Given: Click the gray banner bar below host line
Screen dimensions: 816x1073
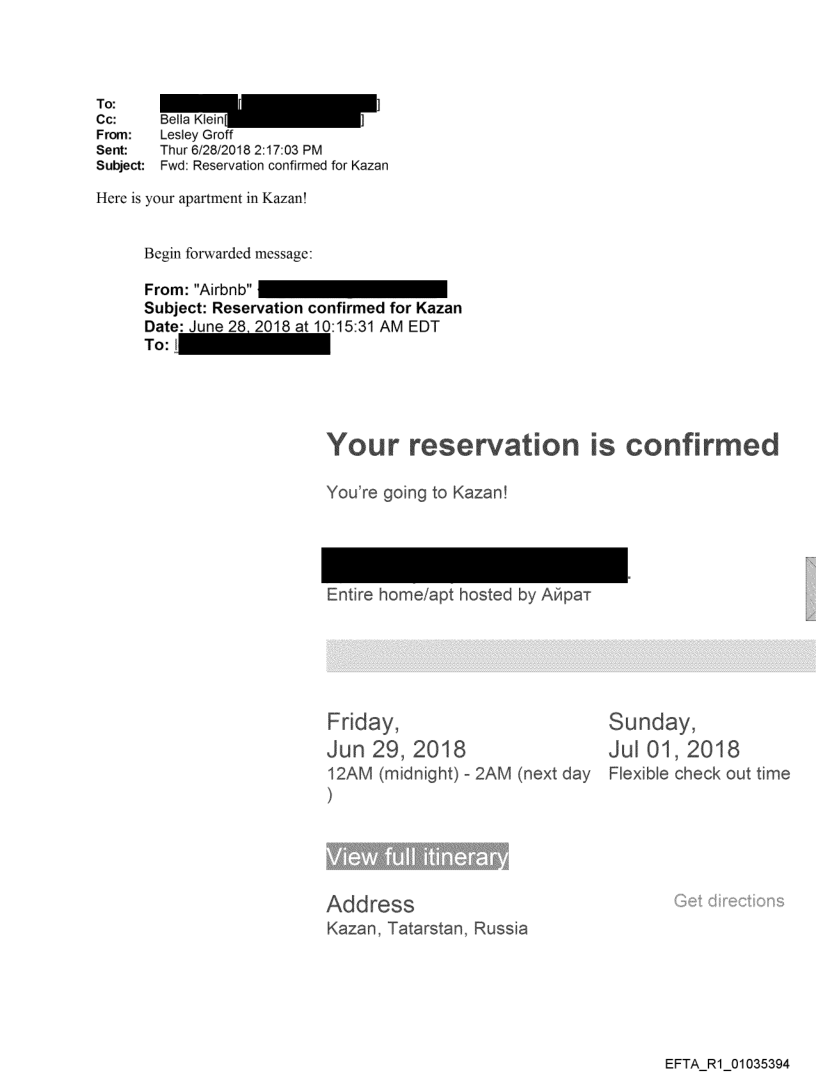Looking at the screenshot, I should tap(570, 657).
